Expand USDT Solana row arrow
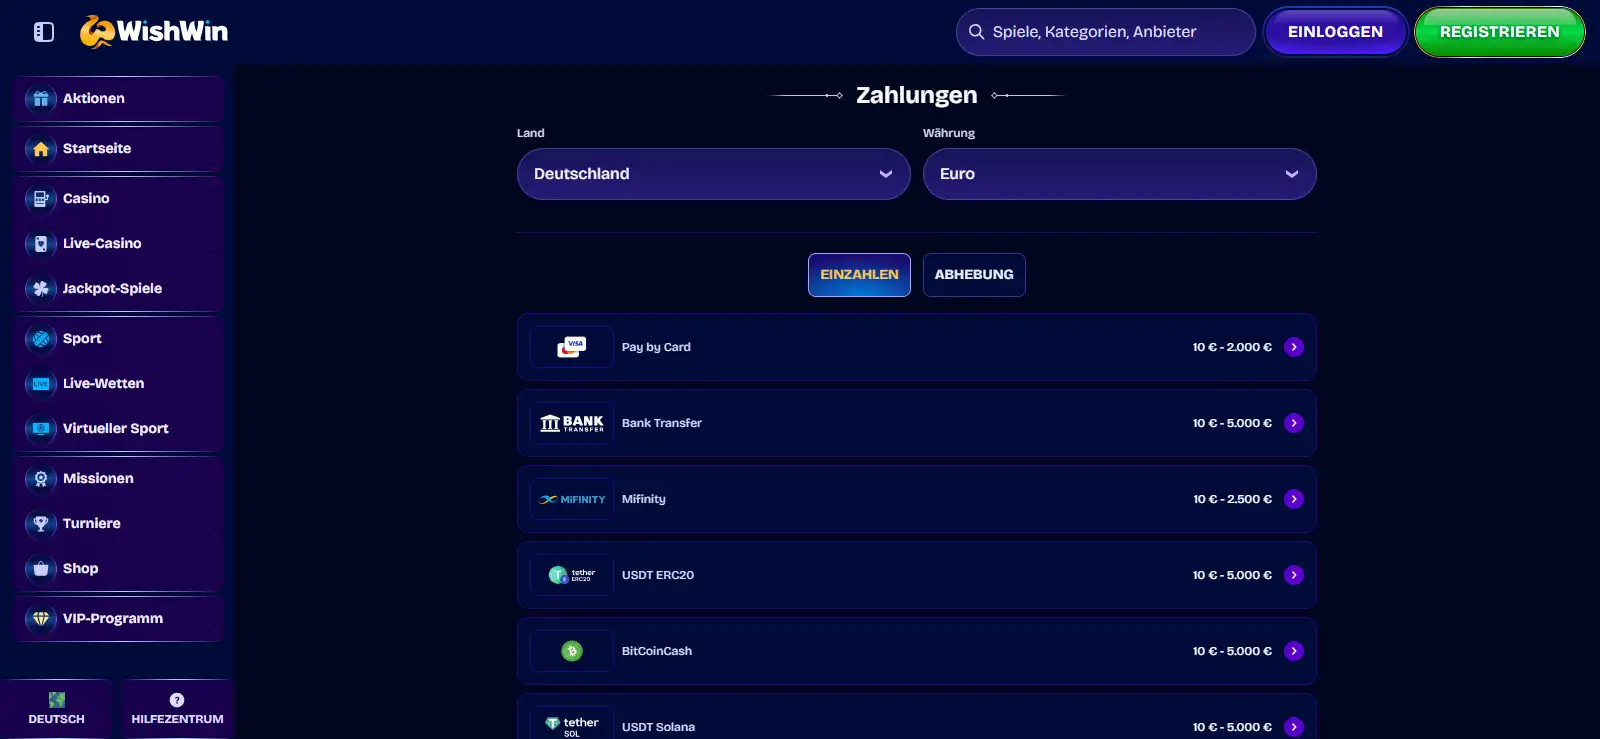The width and height of the screenshot is (1600, 739). pos(1294,727)
